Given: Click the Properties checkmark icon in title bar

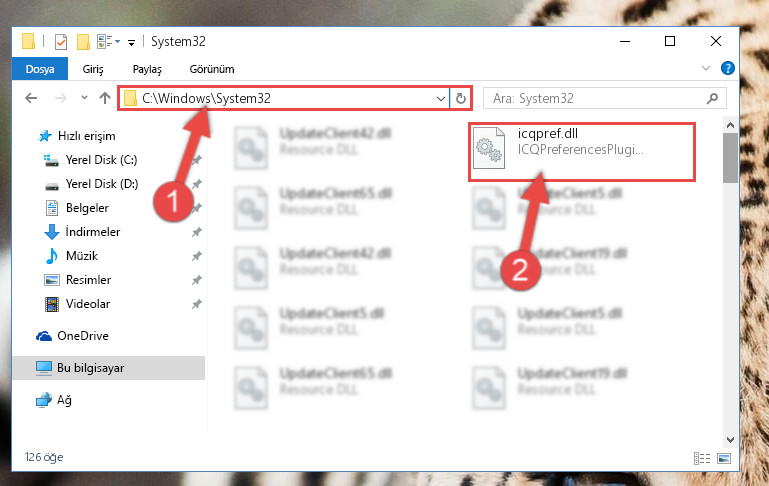Looking at the screenshot, I should click(x=61, y=42).
